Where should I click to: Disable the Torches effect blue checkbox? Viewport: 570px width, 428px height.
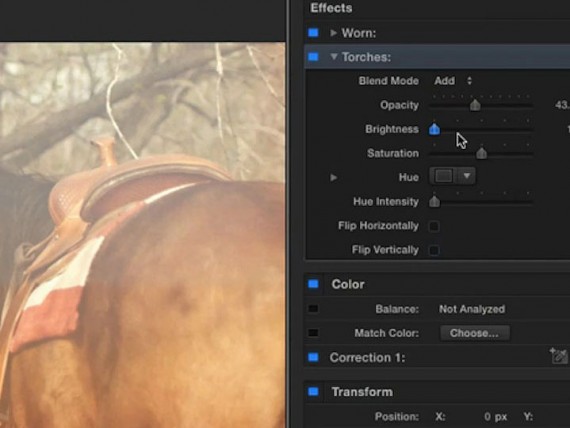[313, 57]
